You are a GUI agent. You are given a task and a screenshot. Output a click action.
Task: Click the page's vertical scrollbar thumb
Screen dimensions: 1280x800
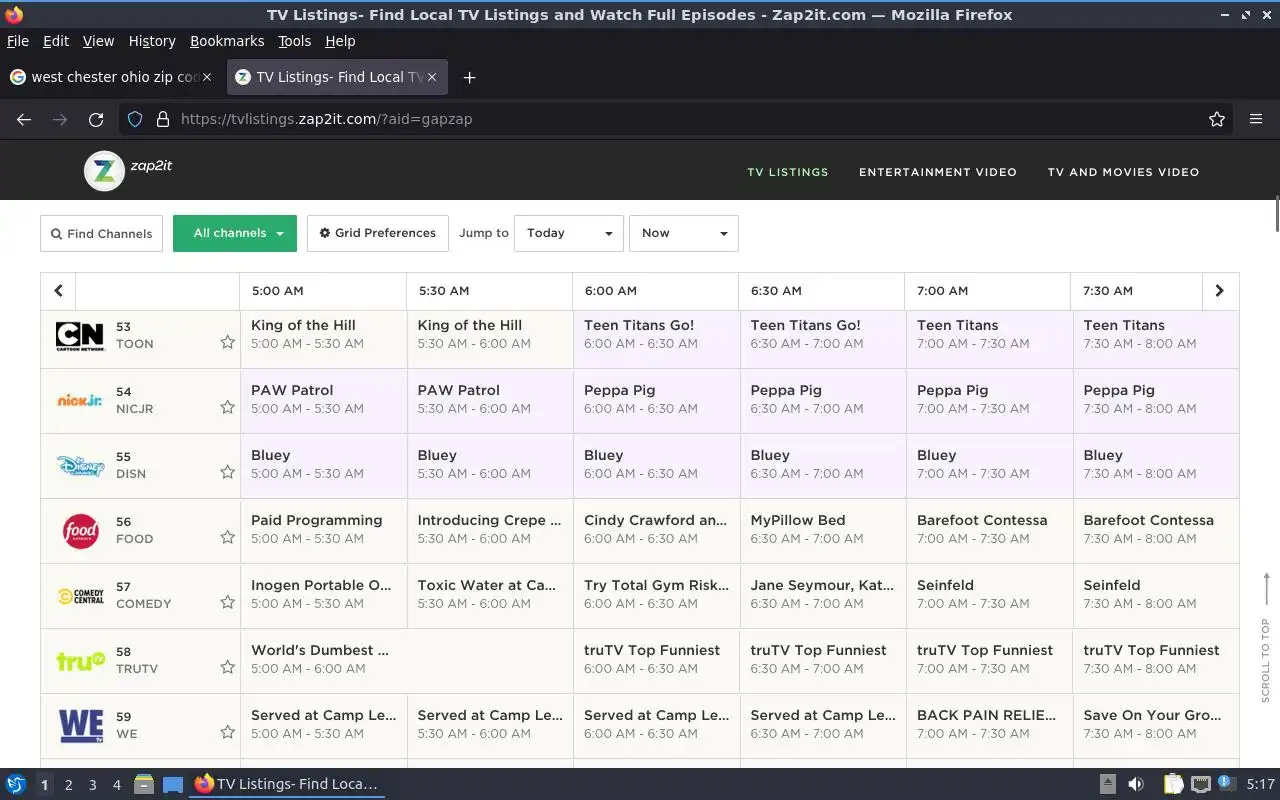pos(1276,214)
